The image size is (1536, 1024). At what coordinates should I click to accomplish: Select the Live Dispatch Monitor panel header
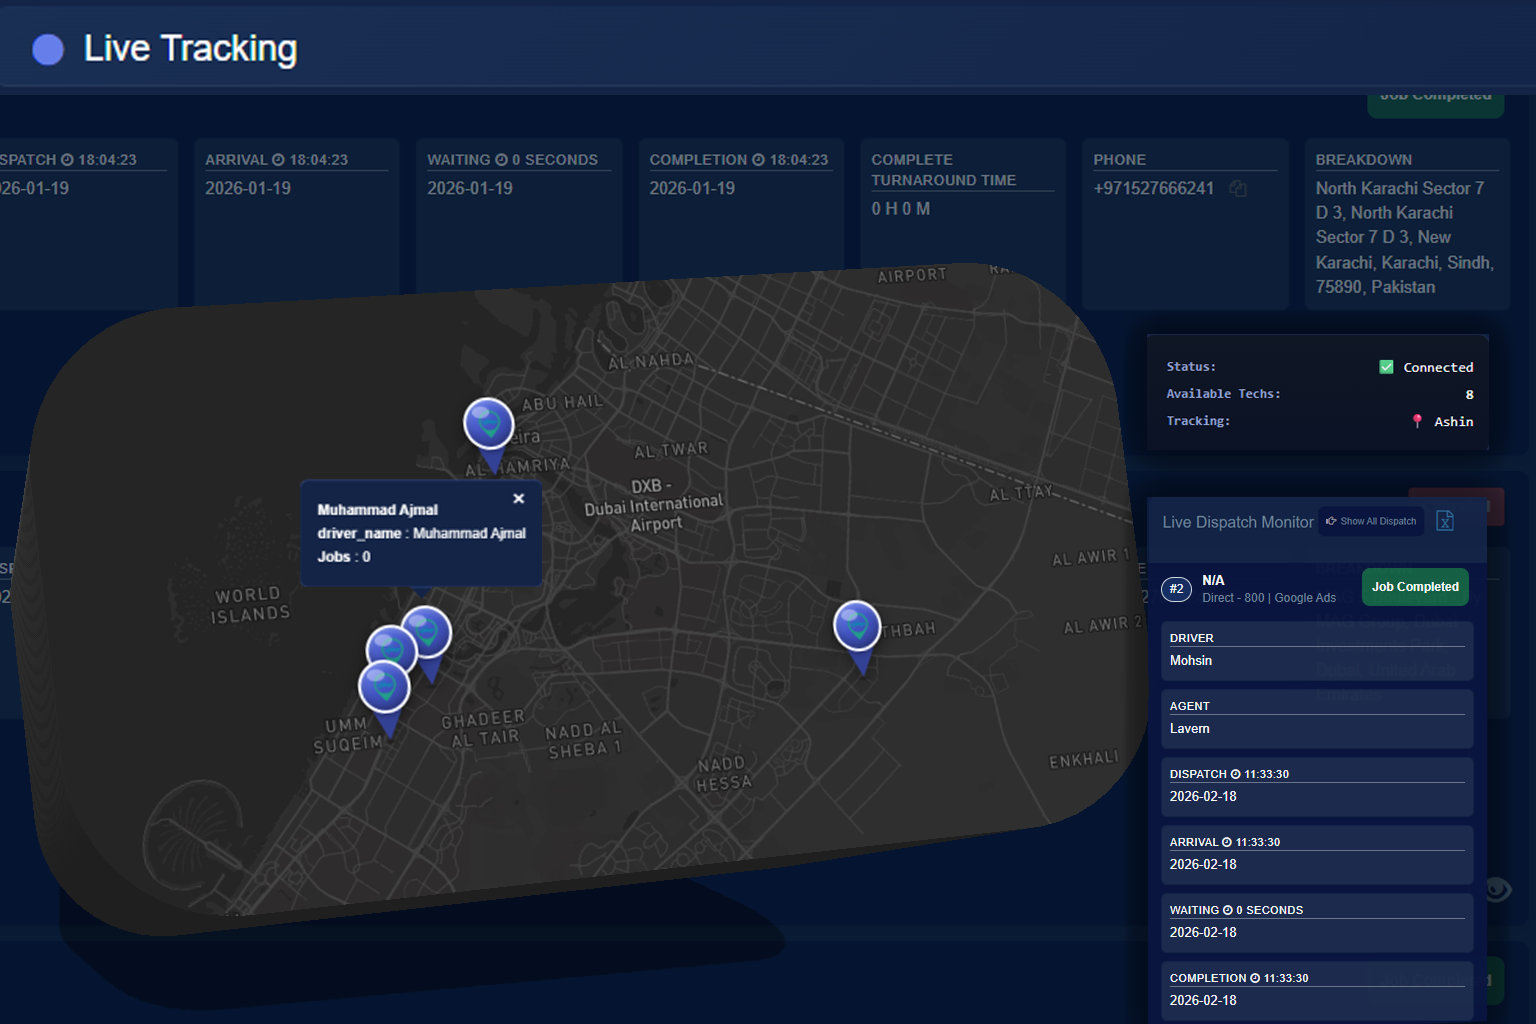pos(1238,522)
